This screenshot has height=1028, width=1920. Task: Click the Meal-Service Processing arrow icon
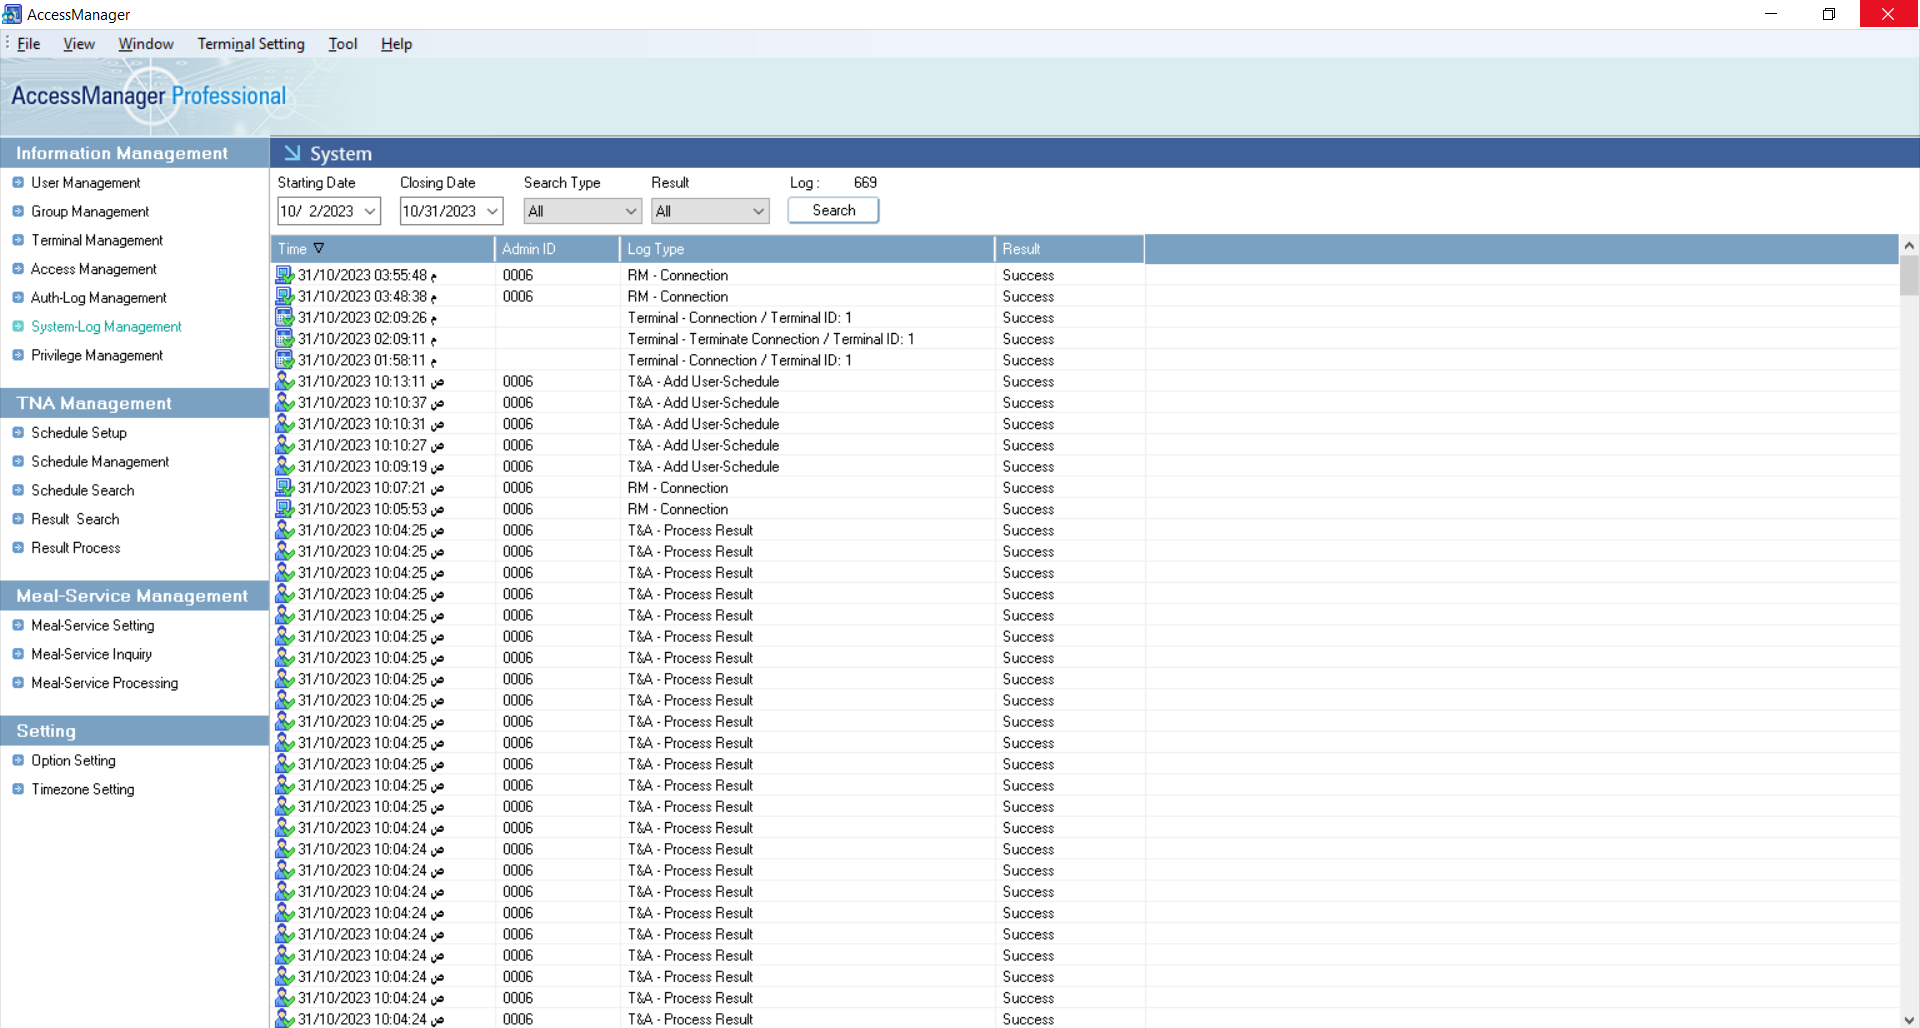[17, 683]
